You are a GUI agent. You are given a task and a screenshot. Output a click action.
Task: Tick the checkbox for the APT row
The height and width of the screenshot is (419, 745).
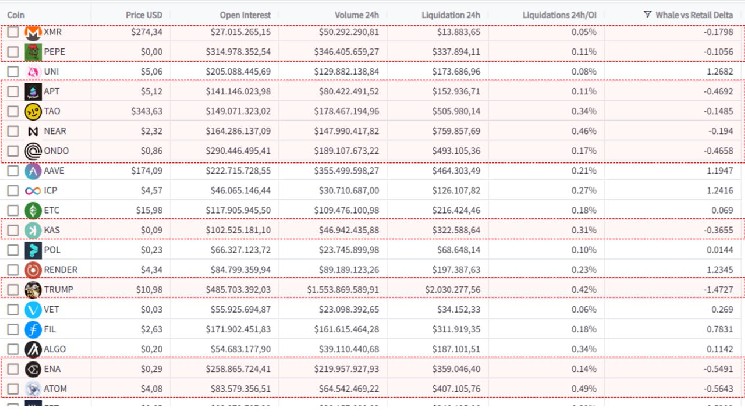coord(13,92)
